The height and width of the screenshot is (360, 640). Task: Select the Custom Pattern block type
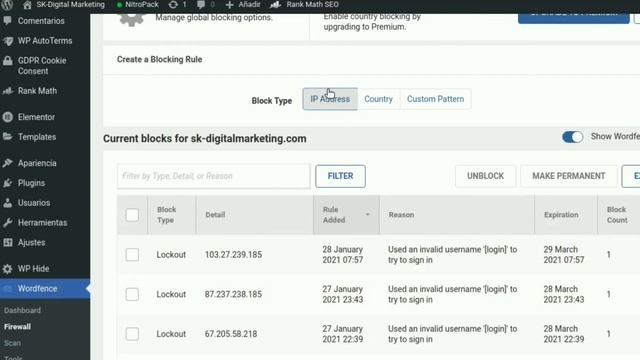(x=436, y=99)
